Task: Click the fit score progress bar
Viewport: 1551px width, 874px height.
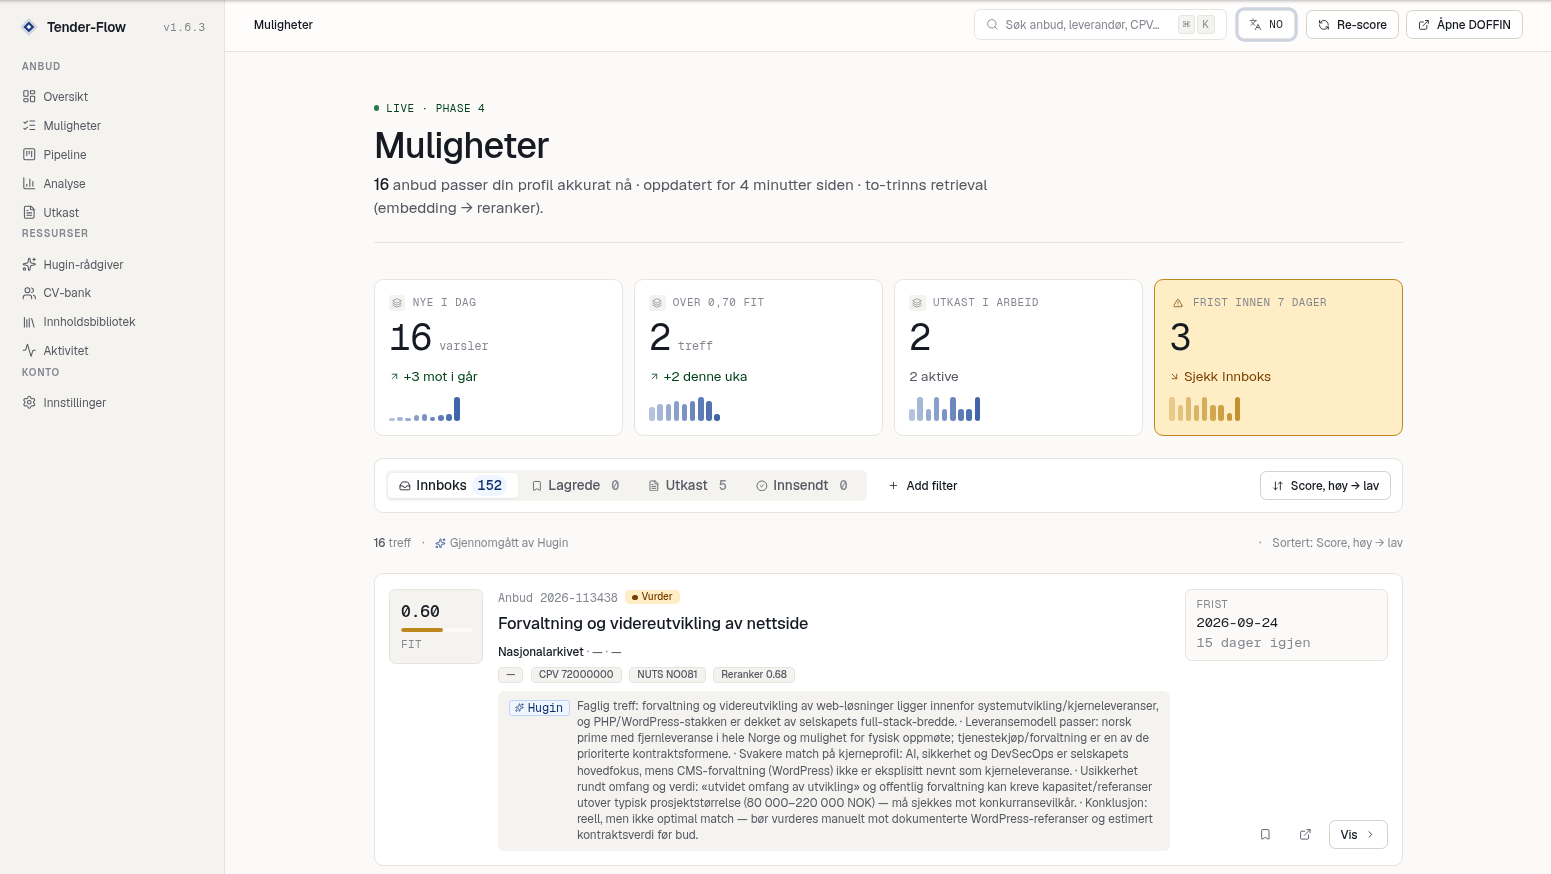Action: point(435,630)
